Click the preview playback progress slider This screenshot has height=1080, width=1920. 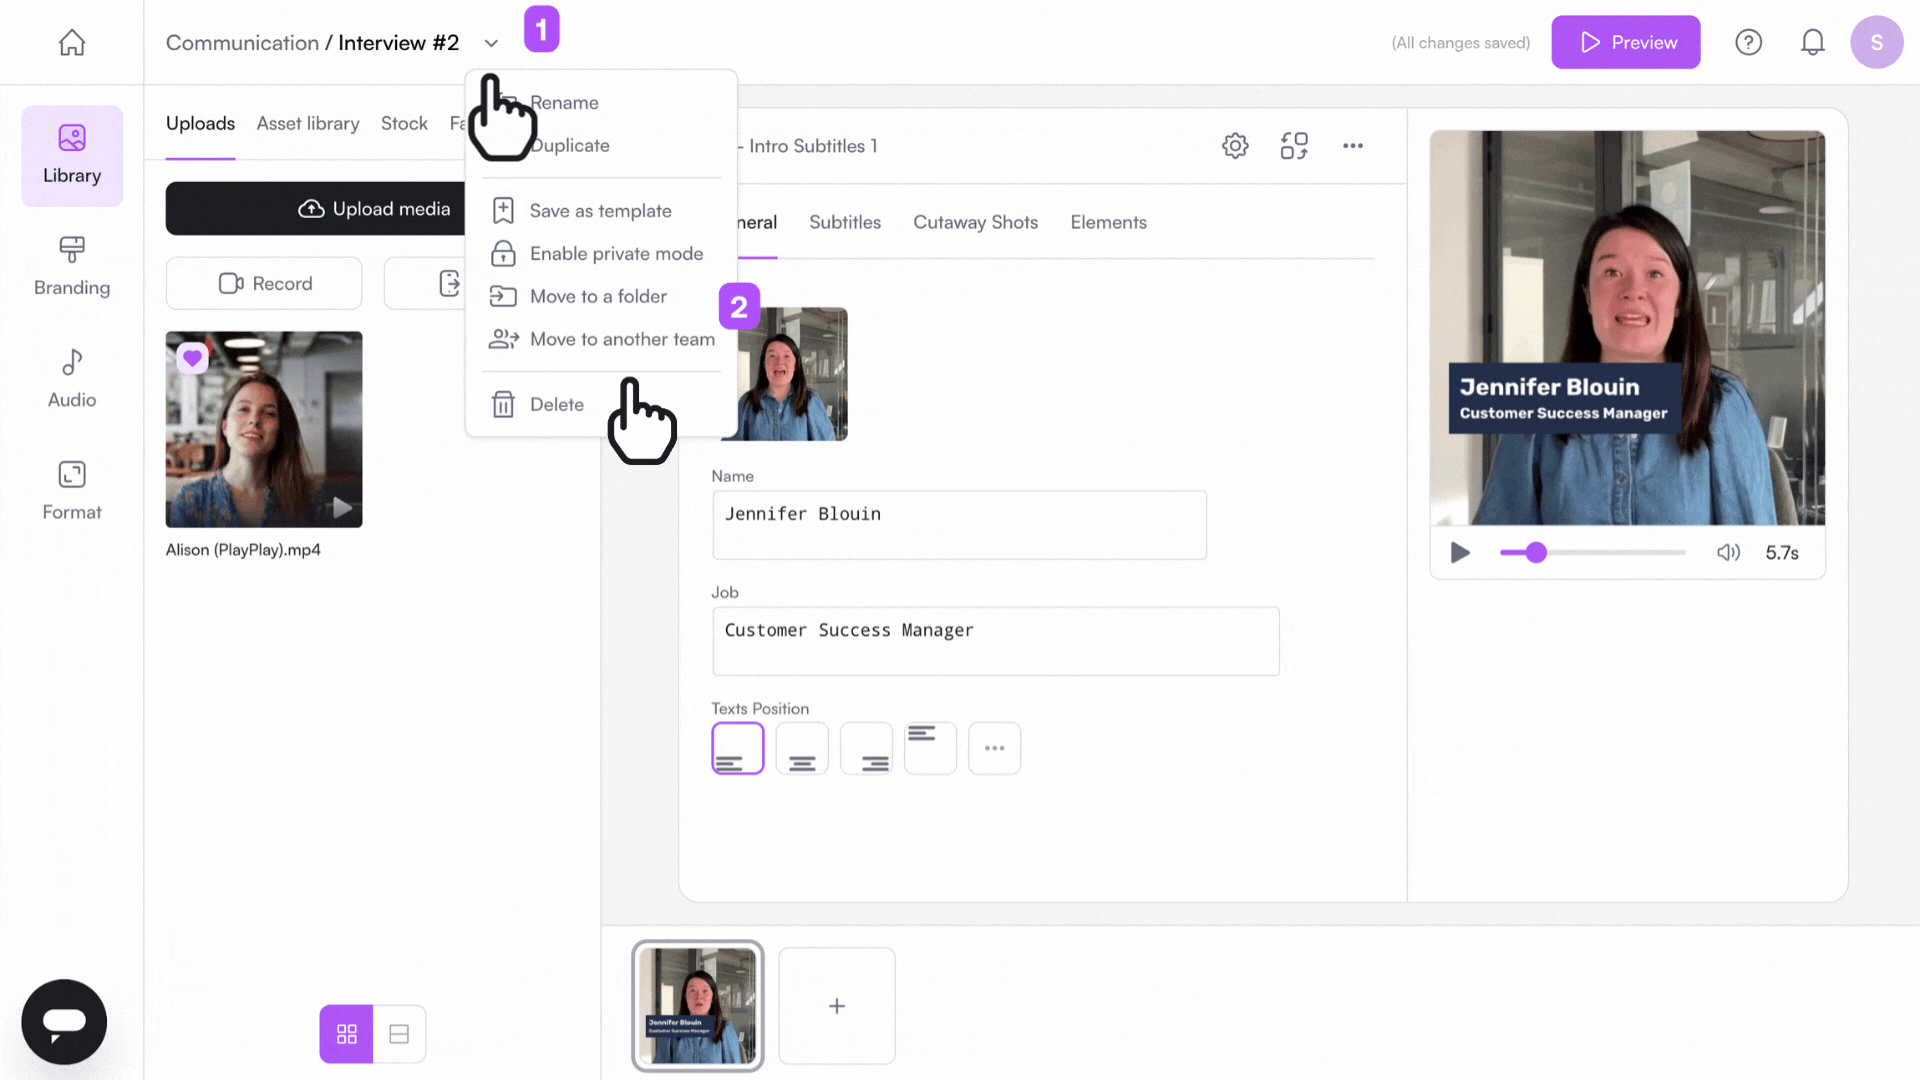(1592, 552)
